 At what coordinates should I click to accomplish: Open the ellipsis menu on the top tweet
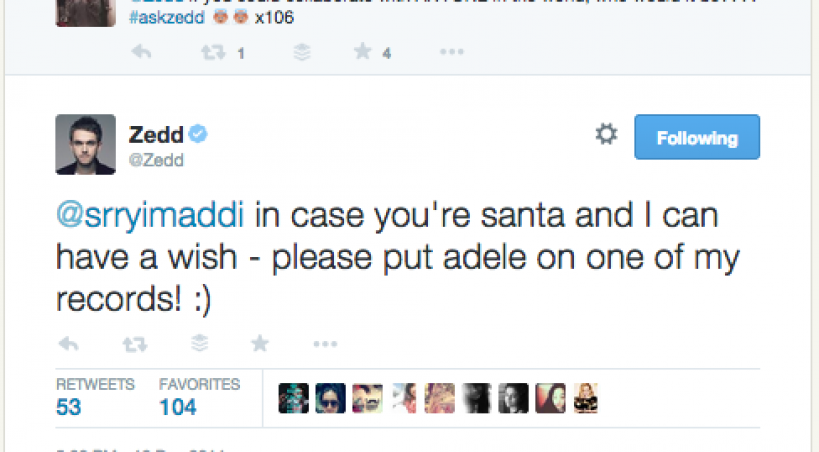point(452,53)
